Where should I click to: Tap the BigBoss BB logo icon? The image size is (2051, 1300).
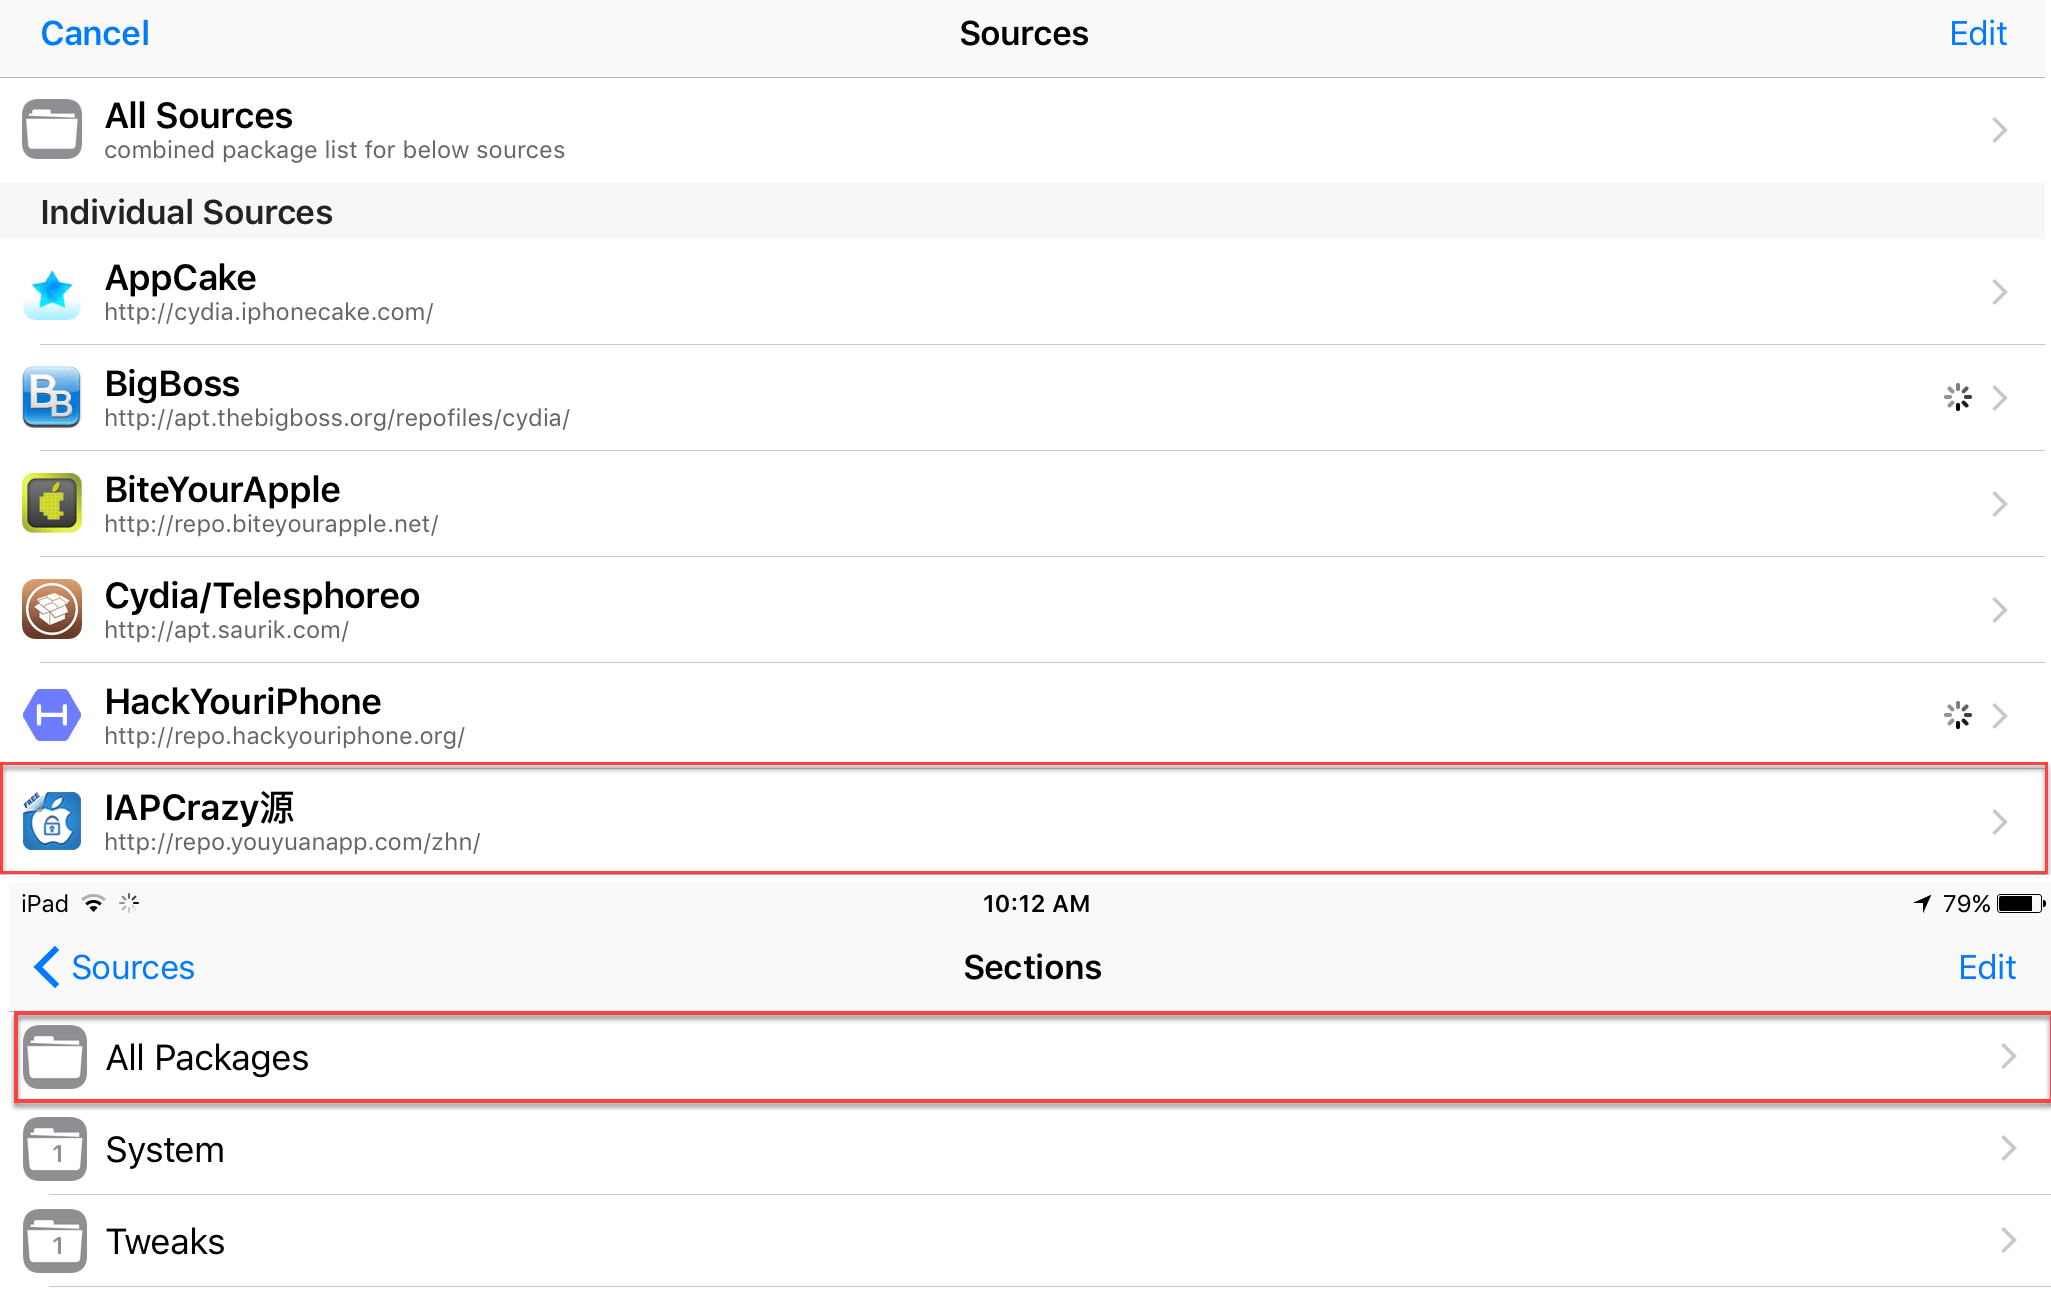tap(52, 398)
